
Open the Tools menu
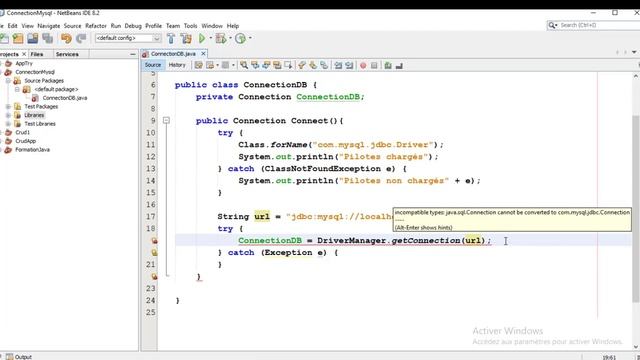coord(190,26)
